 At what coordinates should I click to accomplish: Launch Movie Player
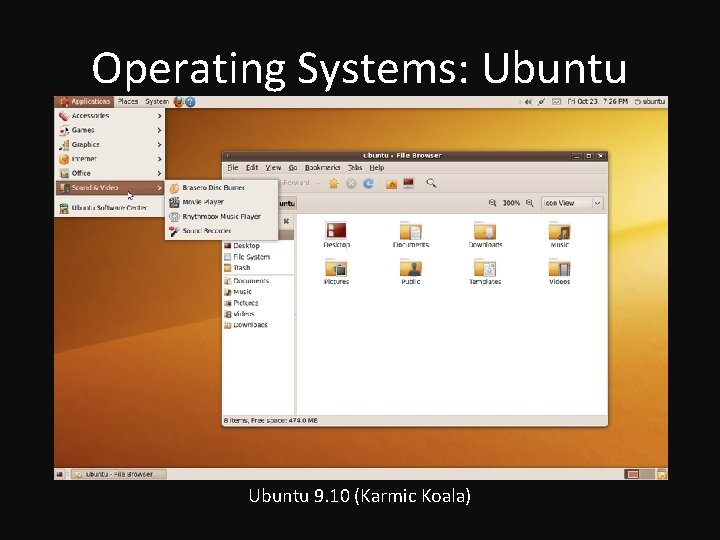222,202
